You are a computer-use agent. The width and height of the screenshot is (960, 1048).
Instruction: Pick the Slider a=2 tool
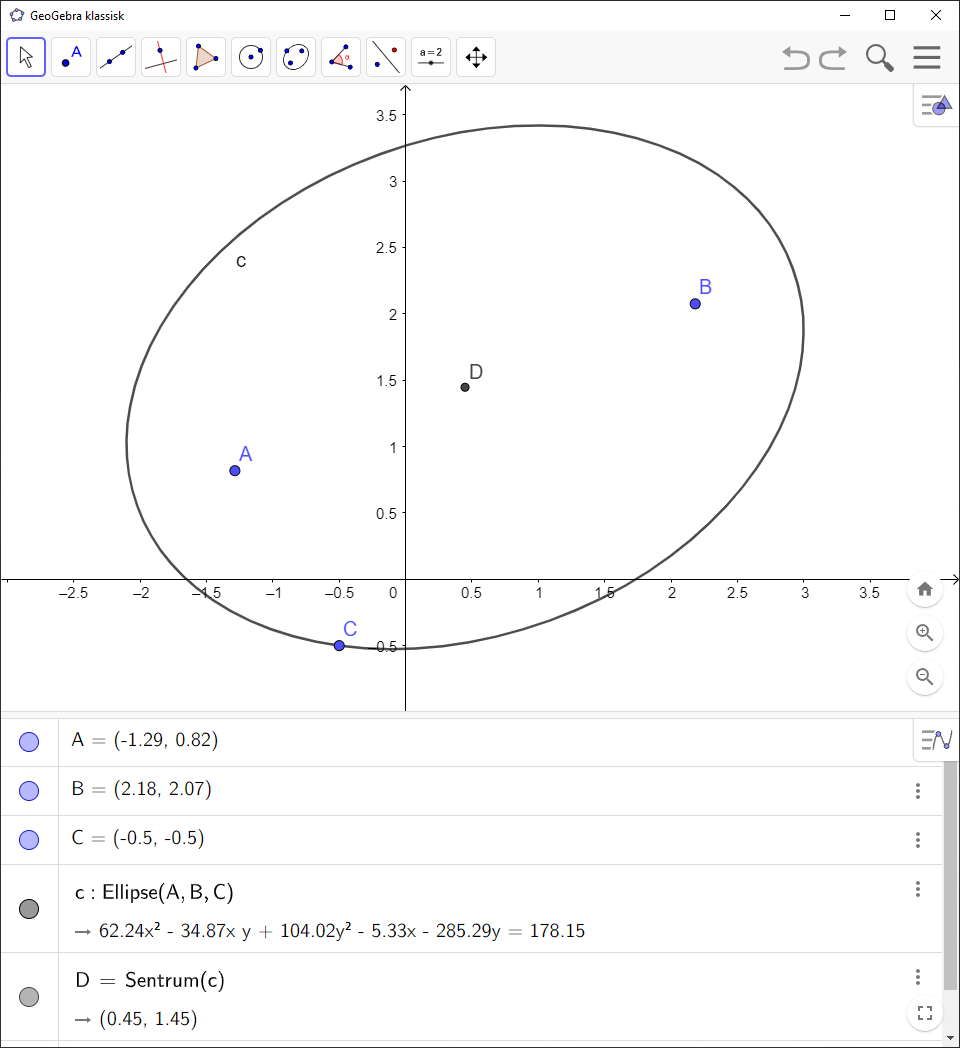[x=431, y=58]
